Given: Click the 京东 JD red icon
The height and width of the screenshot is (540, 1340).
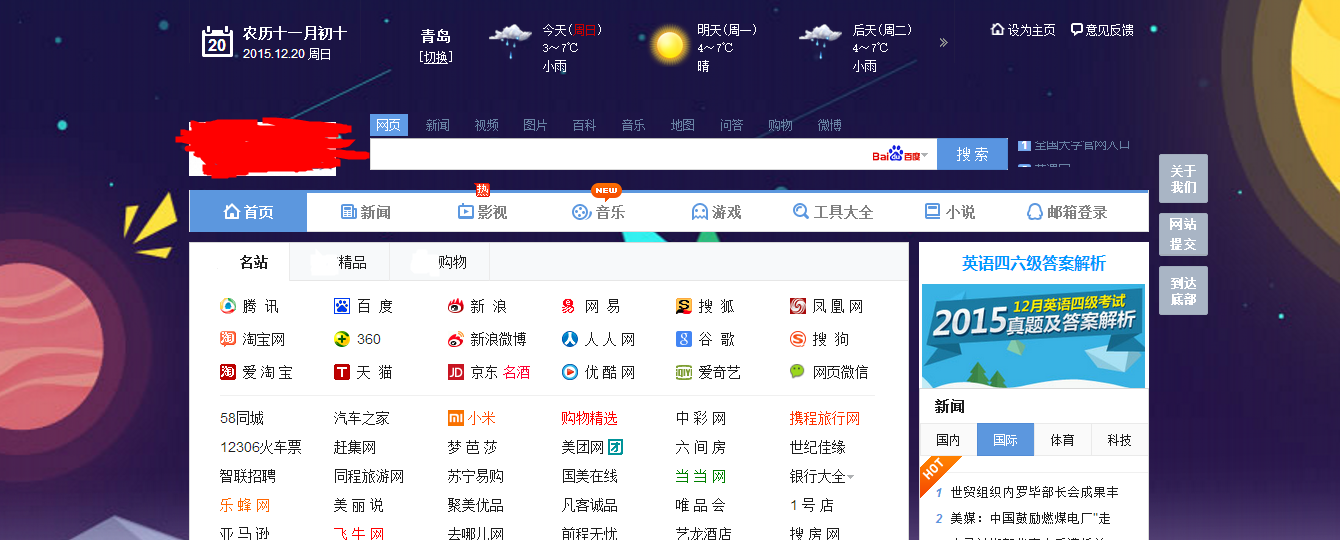Looking at the screenshot, I should (456, 372).
